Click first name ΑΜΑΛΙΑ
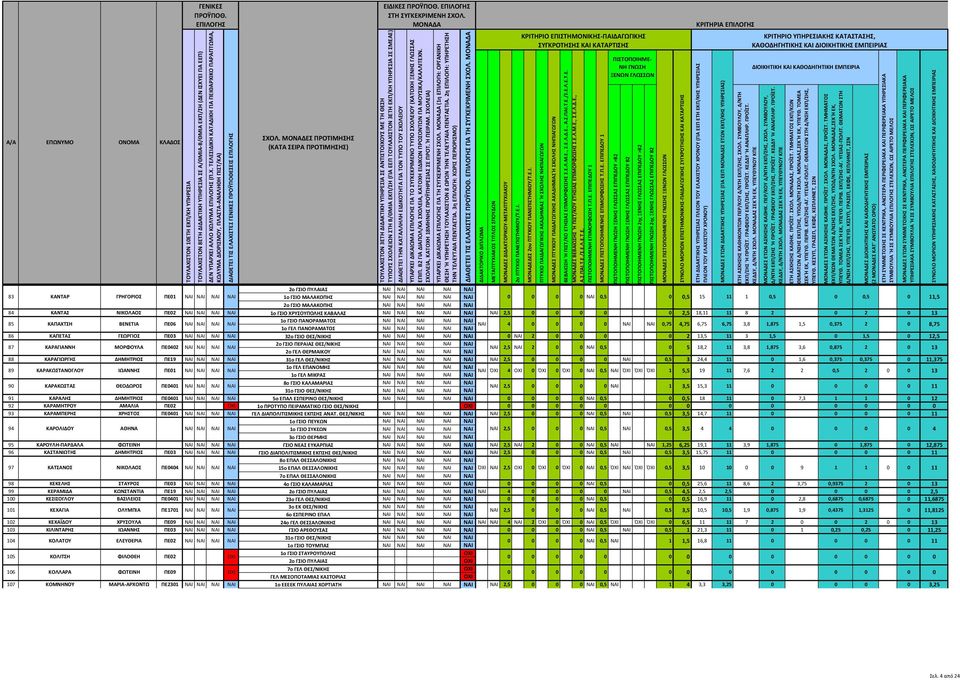The height and width of the screenshot is (680, 960). click(x=129, y=406)
